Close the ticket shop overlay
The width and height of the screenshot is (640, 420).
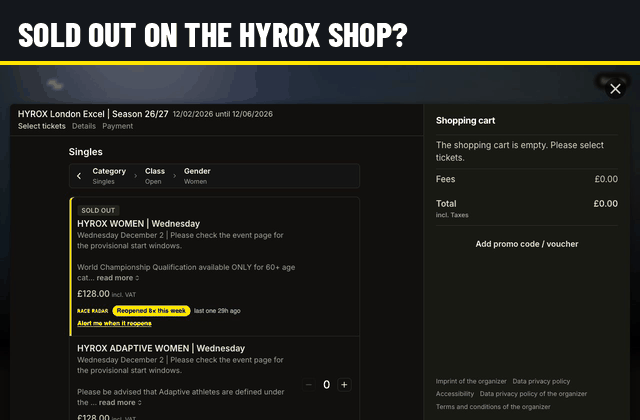point(615,89)
